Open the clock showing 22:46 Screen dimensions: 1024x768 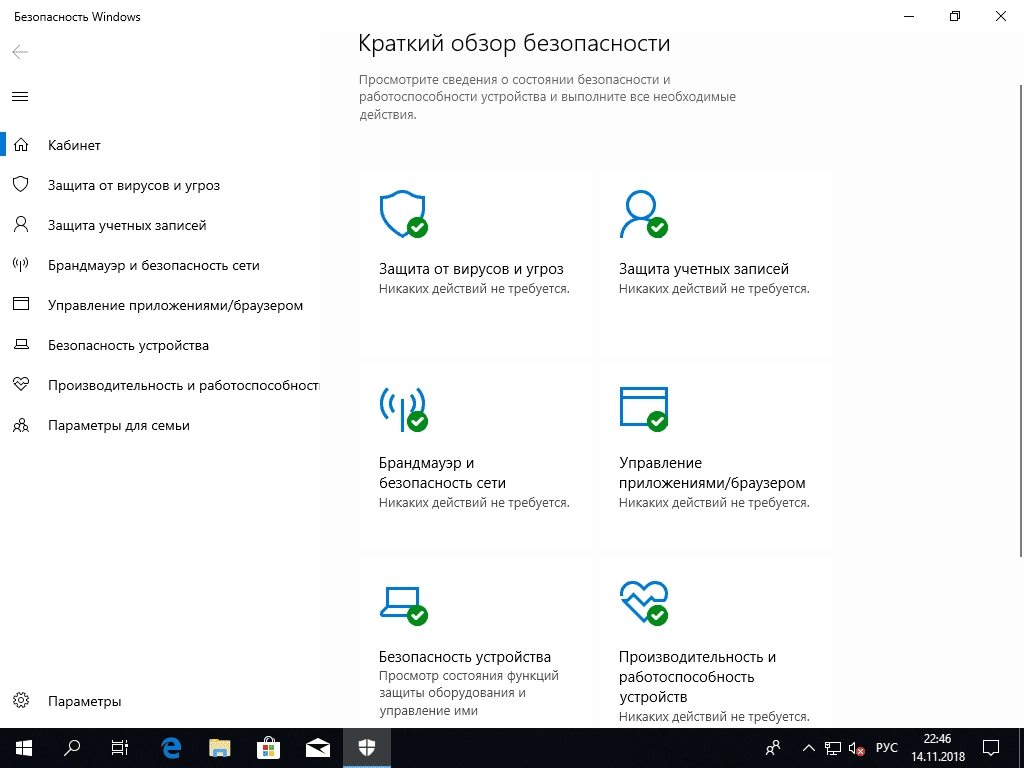[938, 748]
